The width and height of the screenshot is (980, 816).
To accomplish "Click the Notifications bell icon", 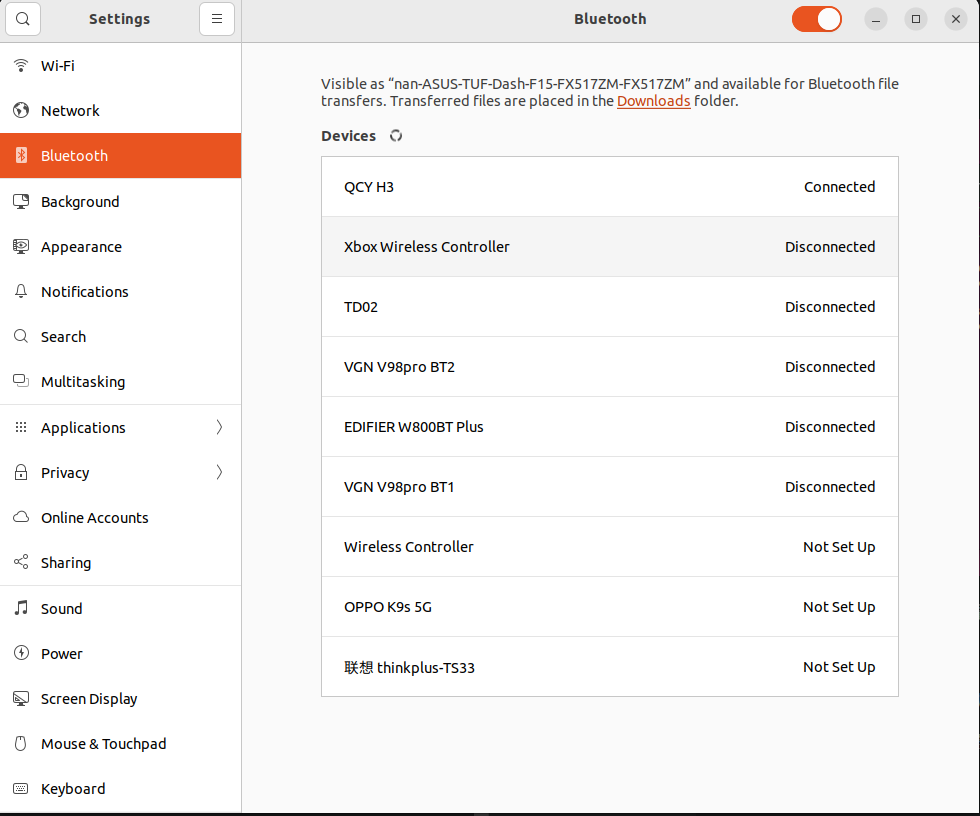I will tap(21, 291).
